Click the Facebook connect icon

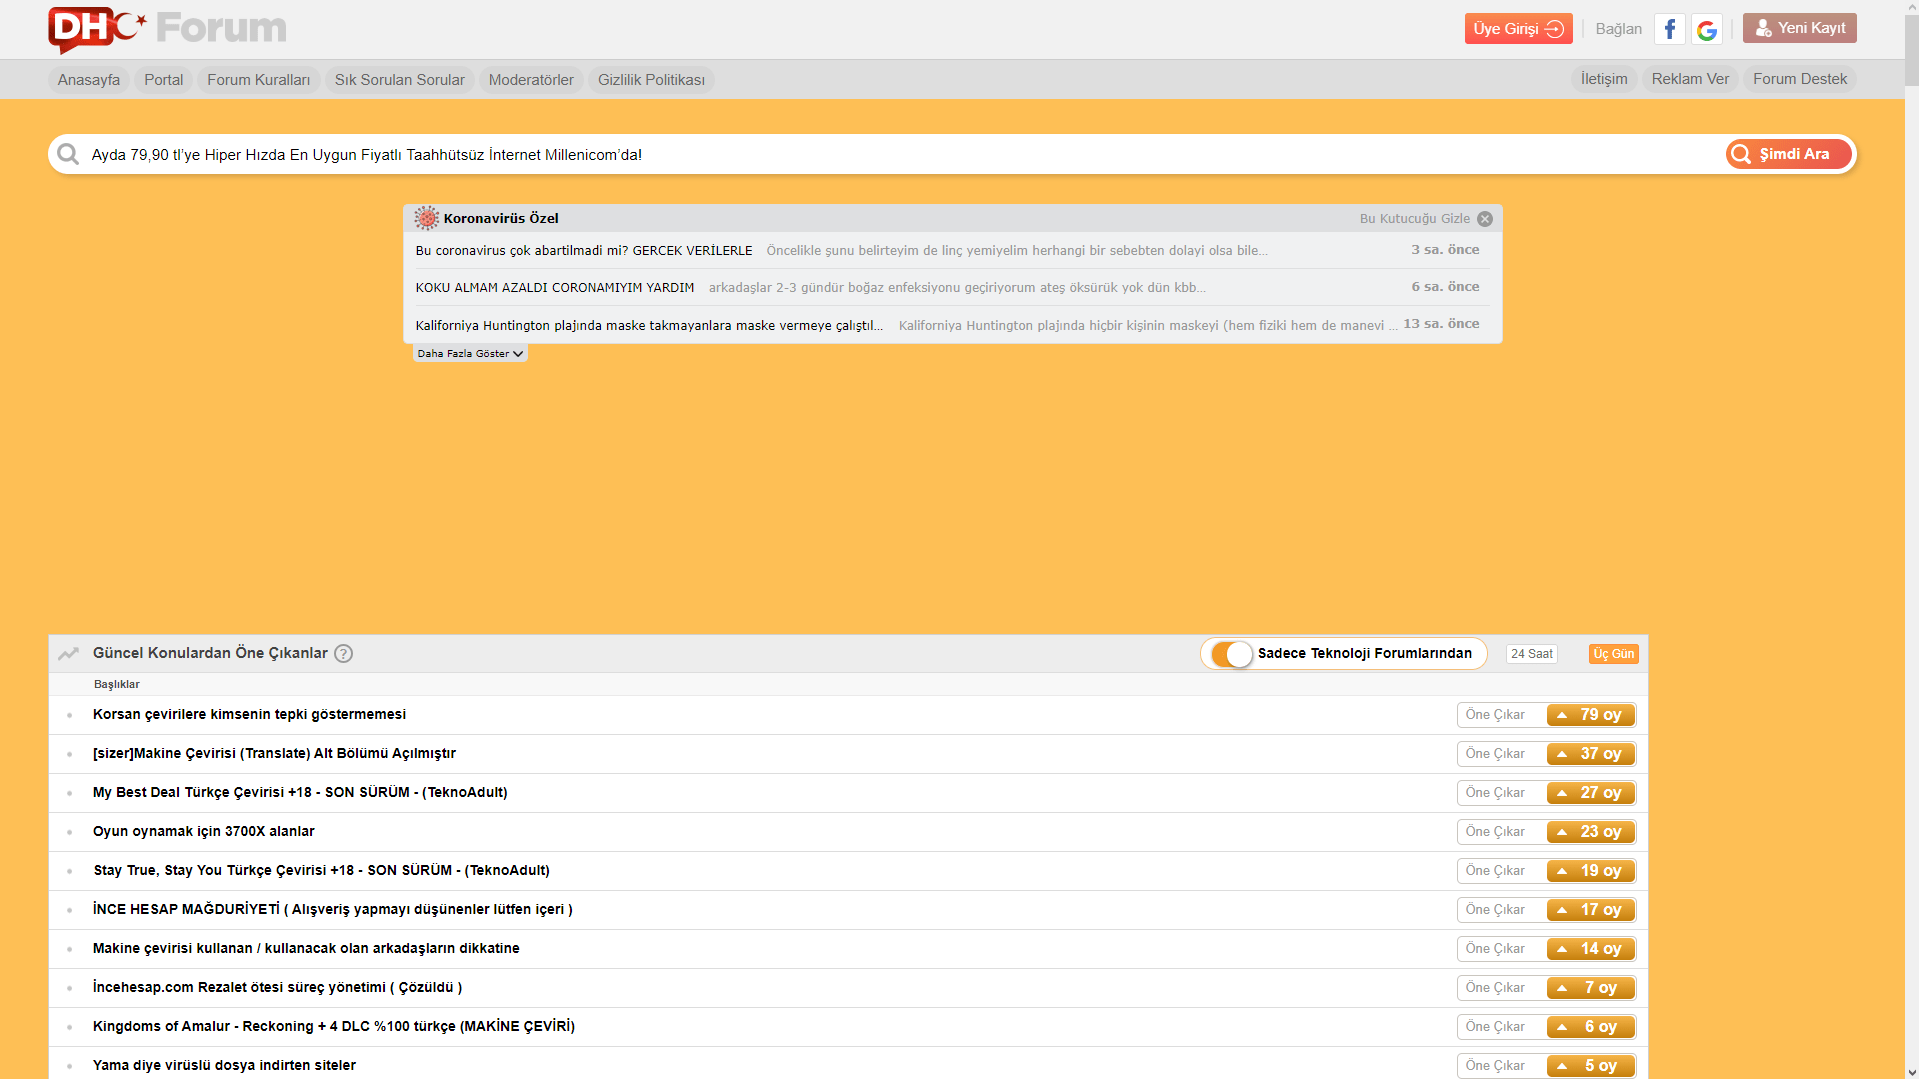[x=1669, y=29]
